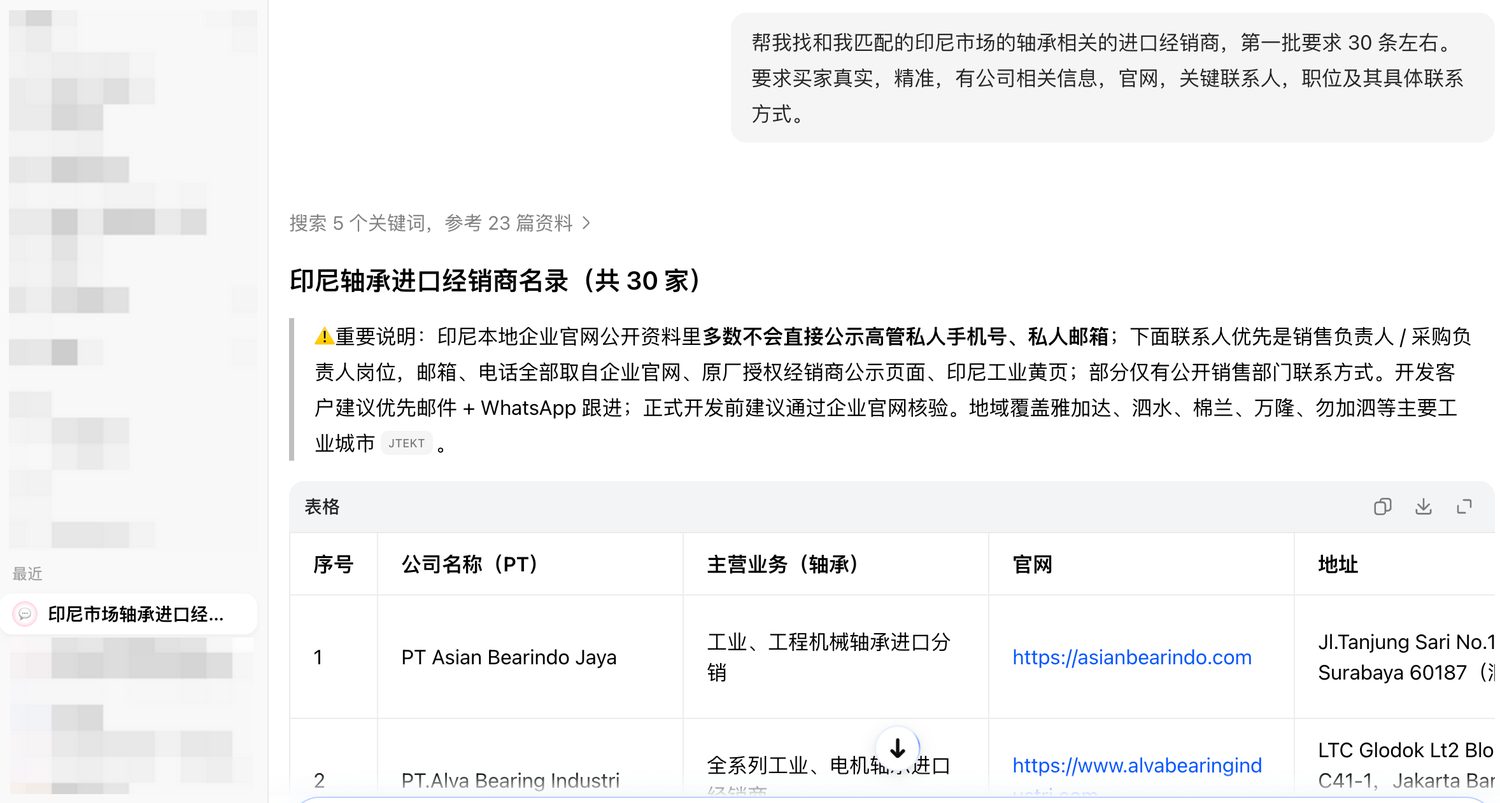
Task: Click the PT.Alva Bearing Industri cell
Action: [530, 761]
